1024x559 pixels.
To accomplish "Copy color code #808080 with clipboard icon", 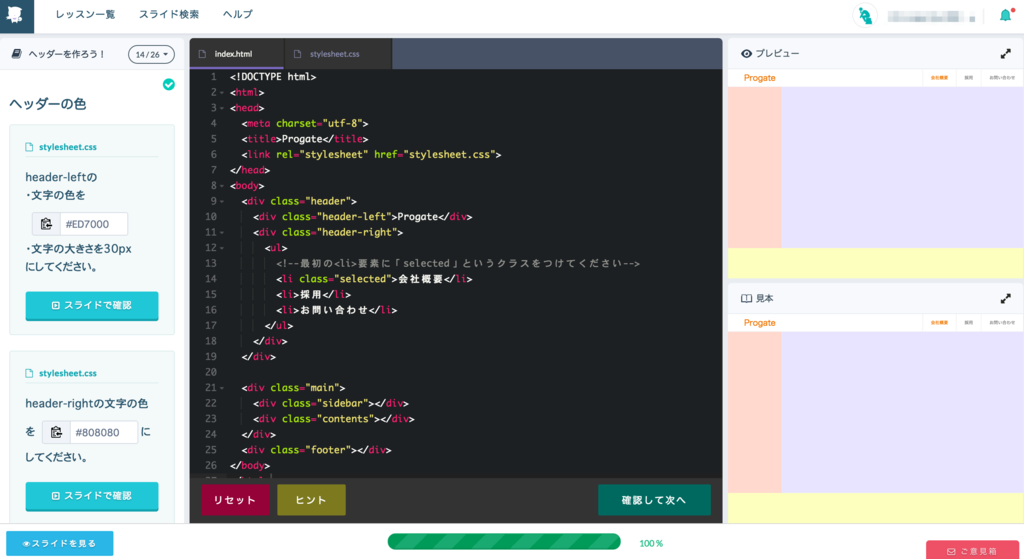I will [56, 432].
